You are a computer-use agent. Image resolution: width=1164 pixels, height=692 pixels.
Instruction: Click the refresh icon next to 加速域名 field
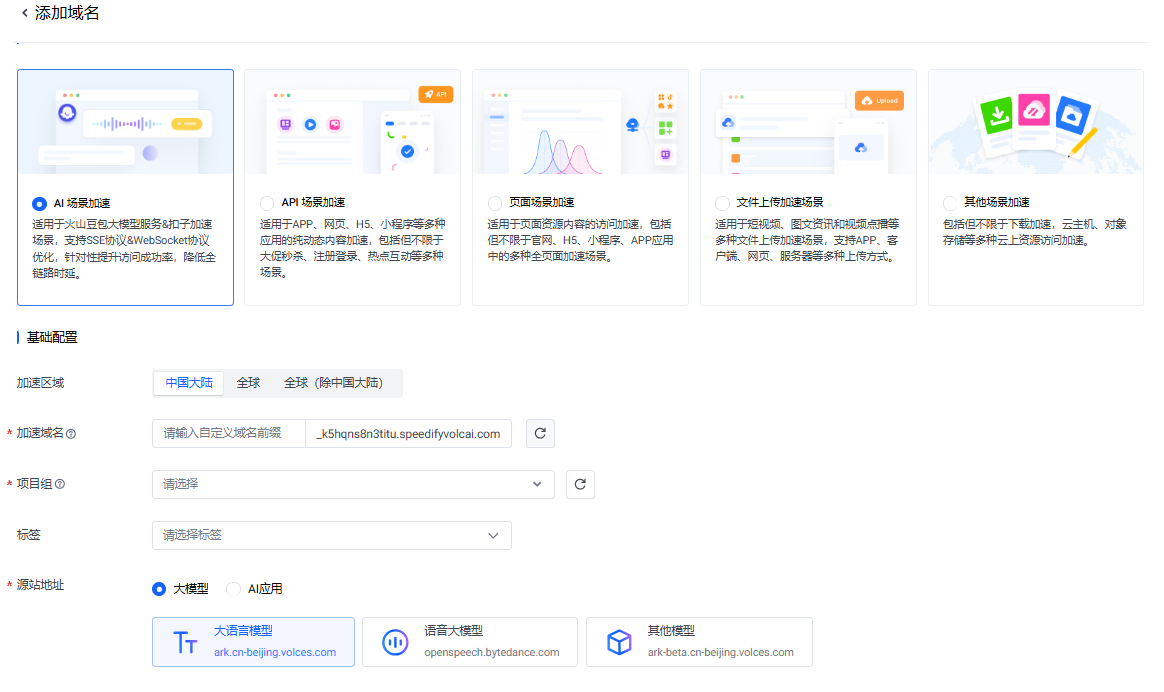coord(540,433)
